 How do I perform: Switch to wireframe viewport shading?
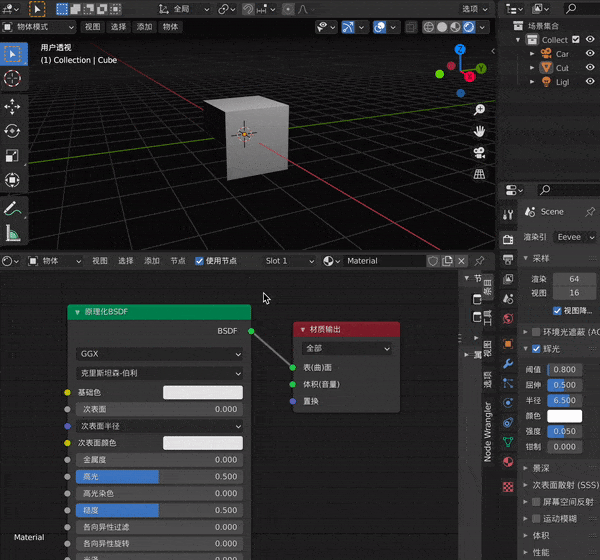pyautogui.click(x=429, y=27)
